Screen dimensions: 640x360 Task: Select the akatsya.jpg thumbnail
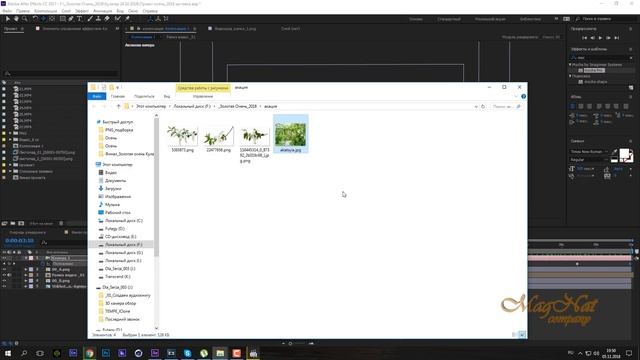(x=290, y=134)
